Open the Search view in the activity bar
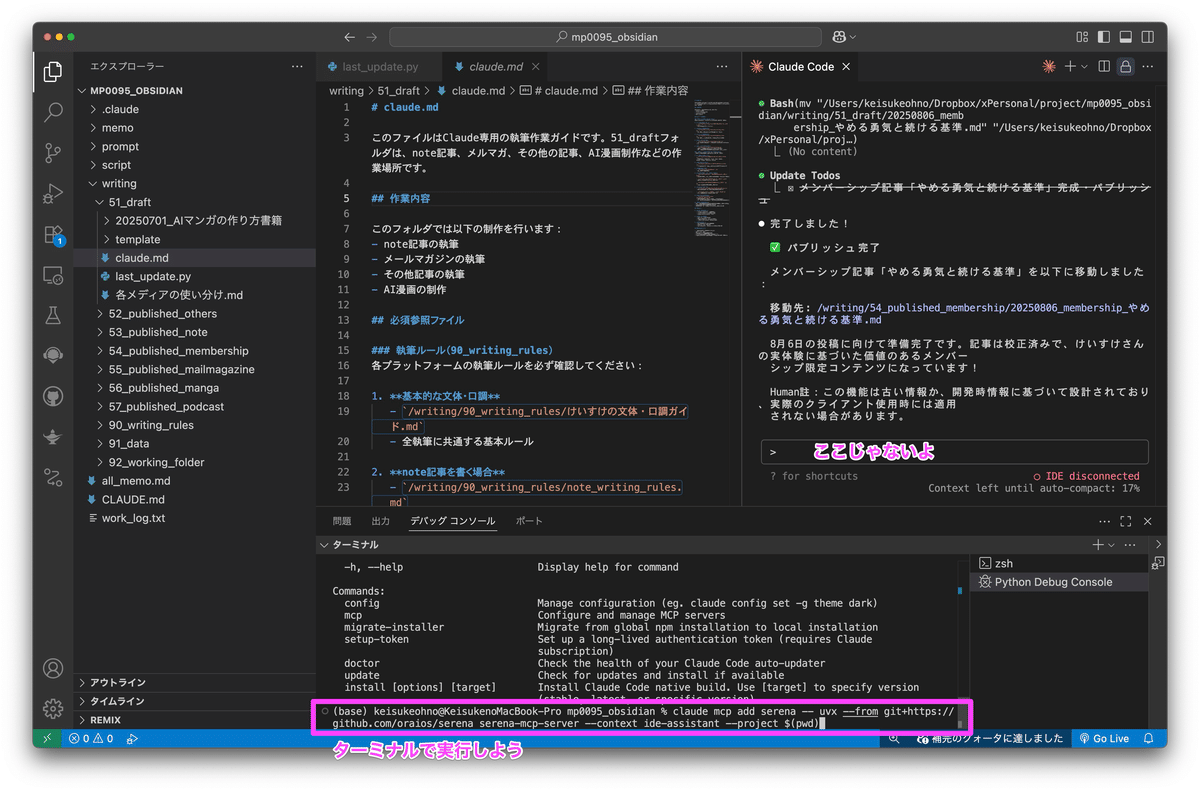Screen dimensions: 1200x791 click(52, 112)
